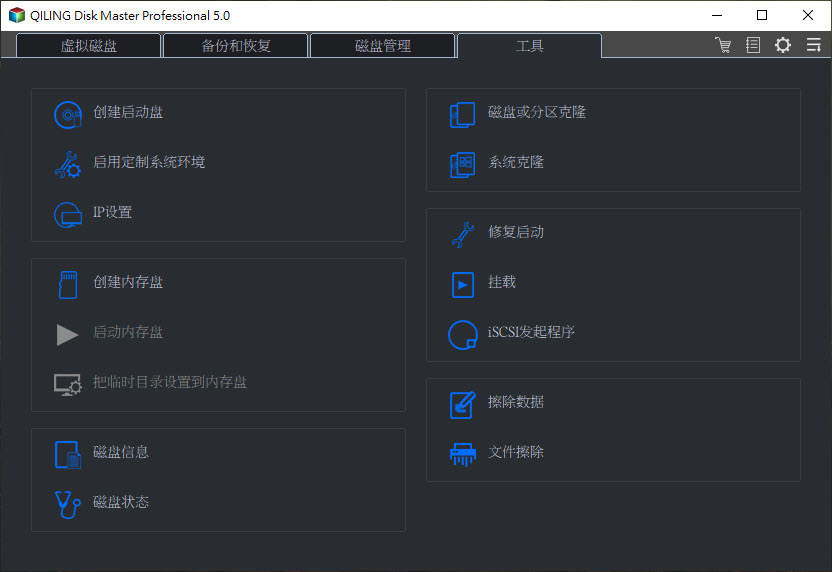Screen dimensions: 832x572
Task: Switch to the 虚拟磁盘 tab
Action: coord(89,46)
